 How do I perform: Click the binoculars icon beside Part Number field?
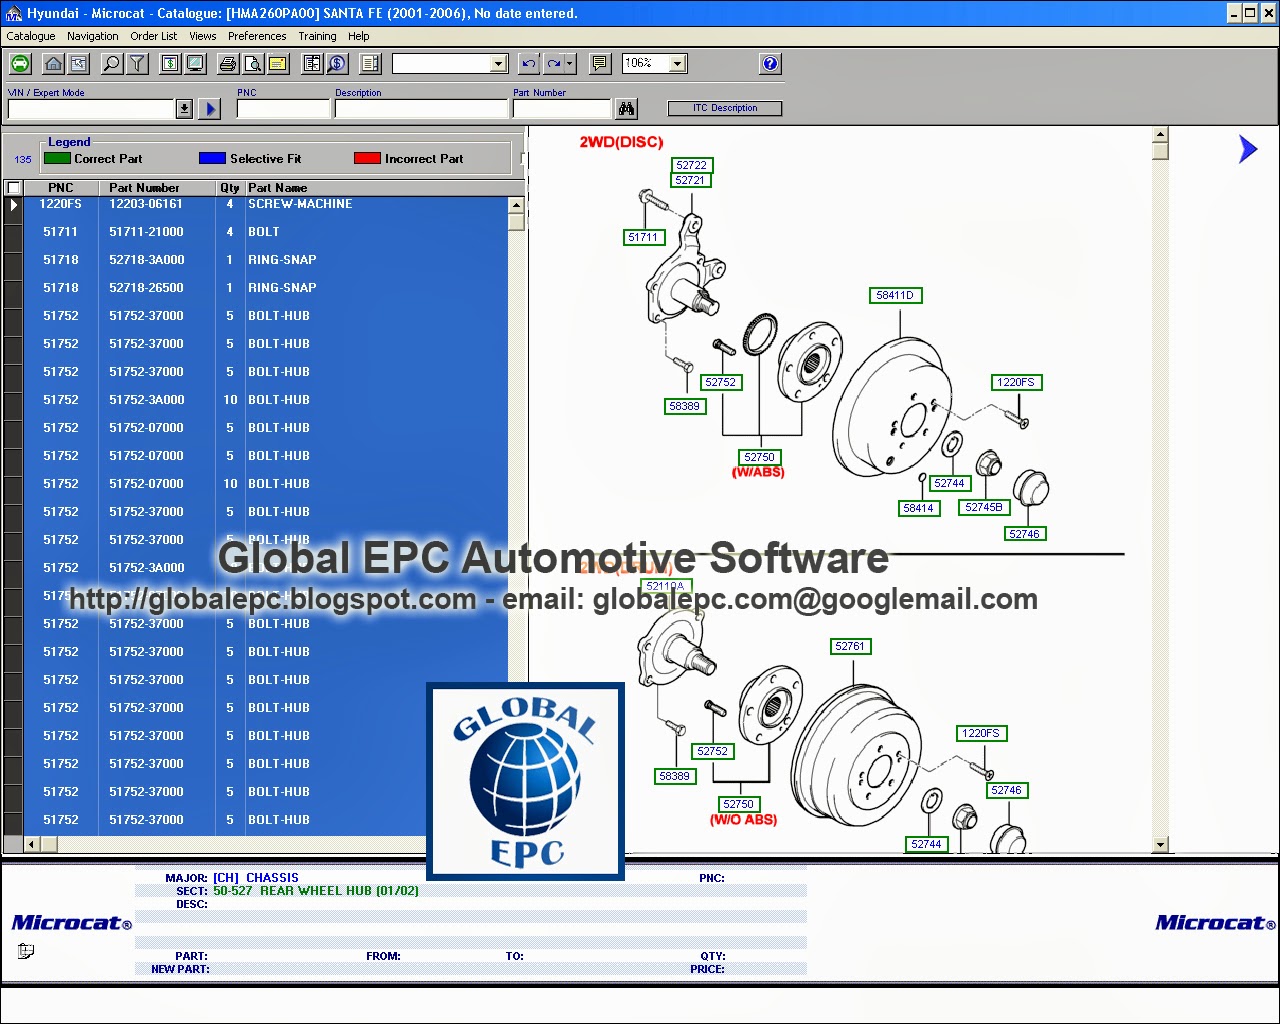click(x=627, y=108)
